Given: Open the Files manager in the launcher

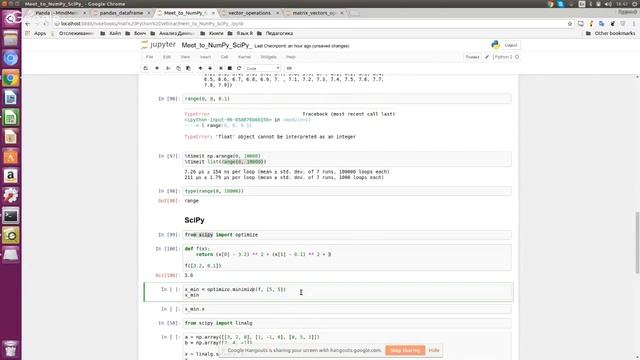Looking at the screenshot, I should (11, 38).
